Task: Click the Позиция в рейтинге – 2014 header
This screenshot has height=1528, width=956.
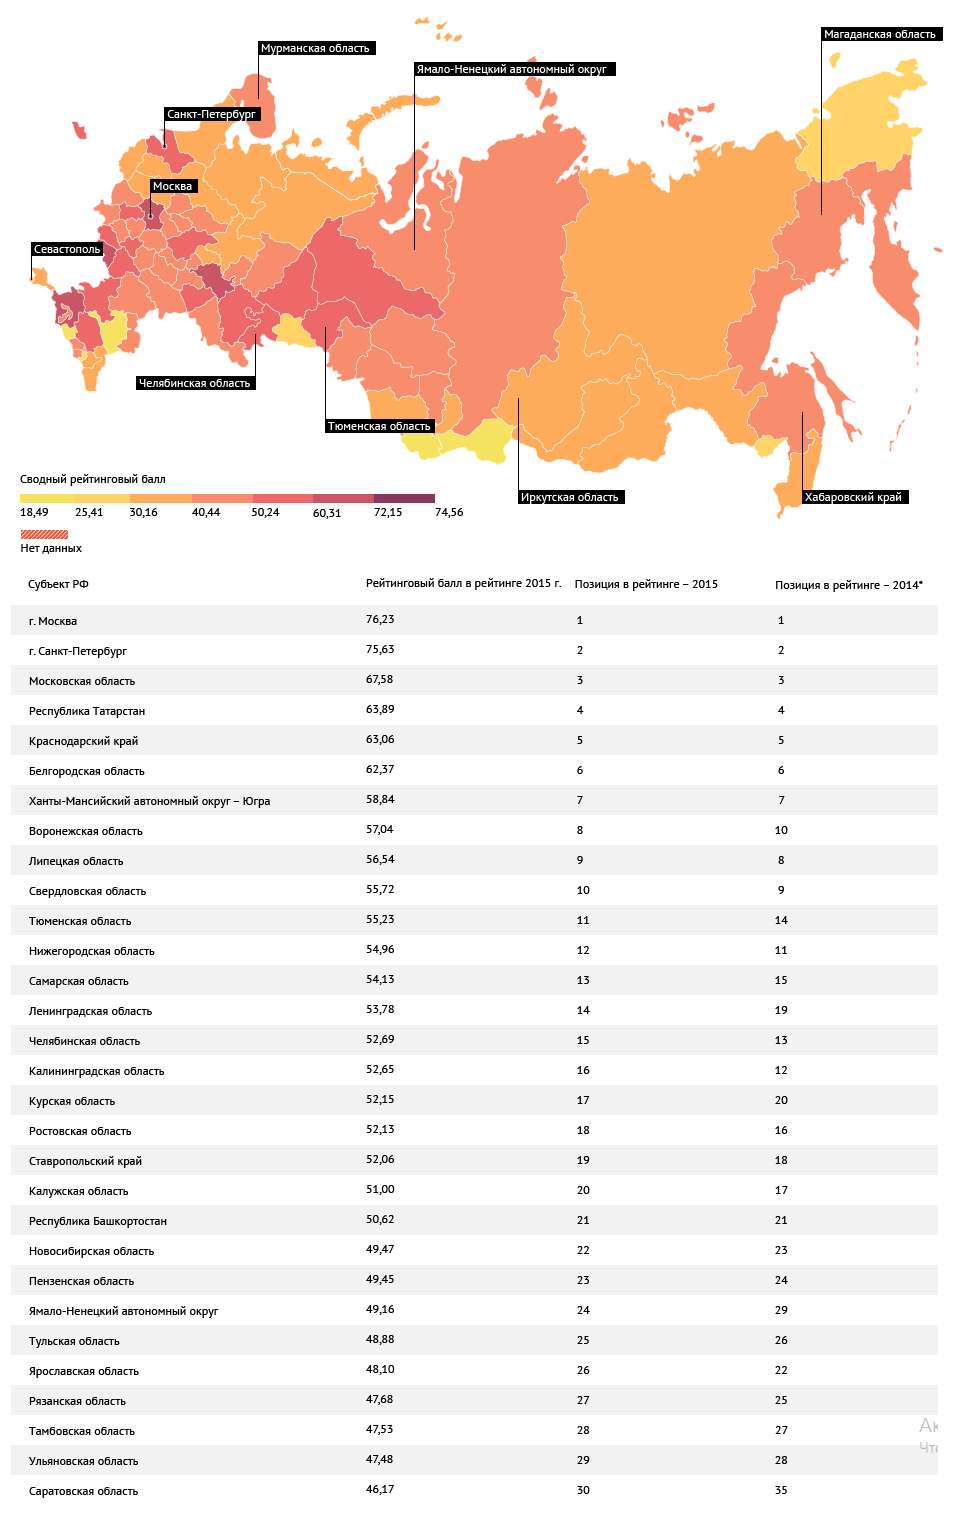Action: pyautogui.click(x=848, y=585)
